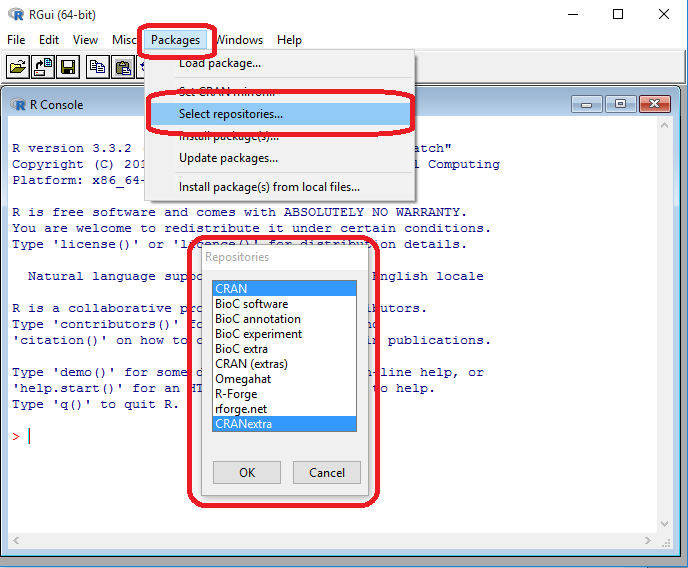
Task: Select BioC software repository
Action: 284,304
